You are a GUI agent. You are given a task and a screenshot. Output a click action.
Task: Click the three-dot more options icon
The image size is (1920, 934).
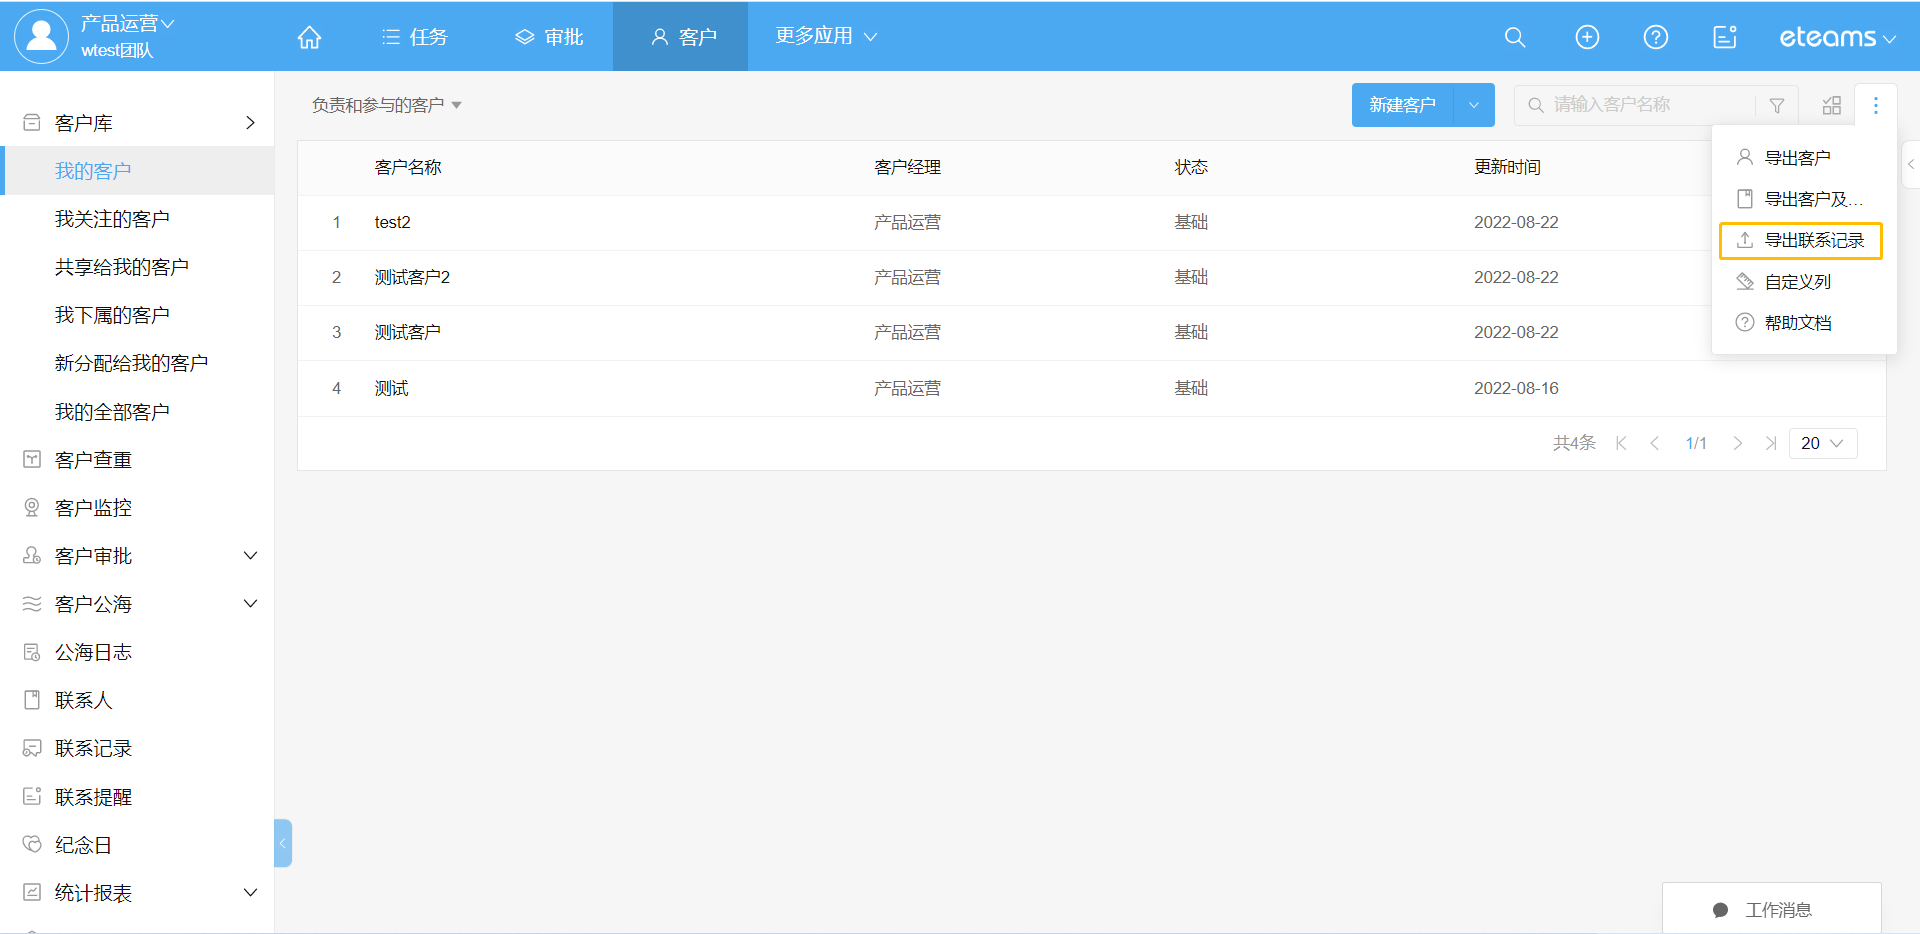pyautogui.click(x=1875, y=105)
